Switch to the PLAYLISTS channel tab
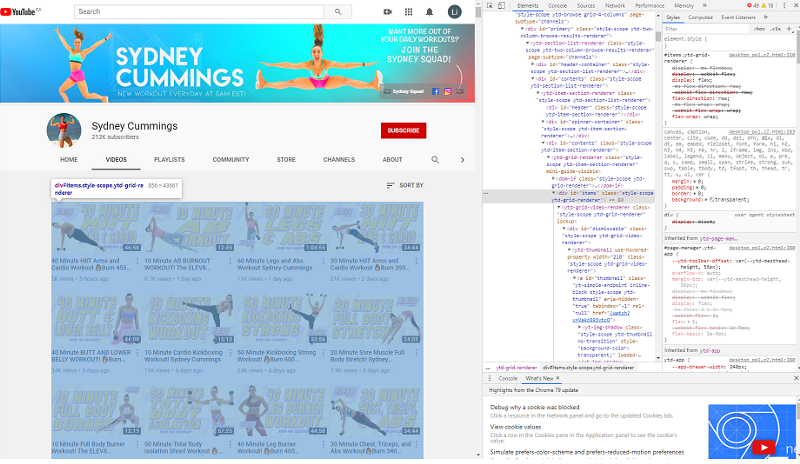 click(169, 160)
